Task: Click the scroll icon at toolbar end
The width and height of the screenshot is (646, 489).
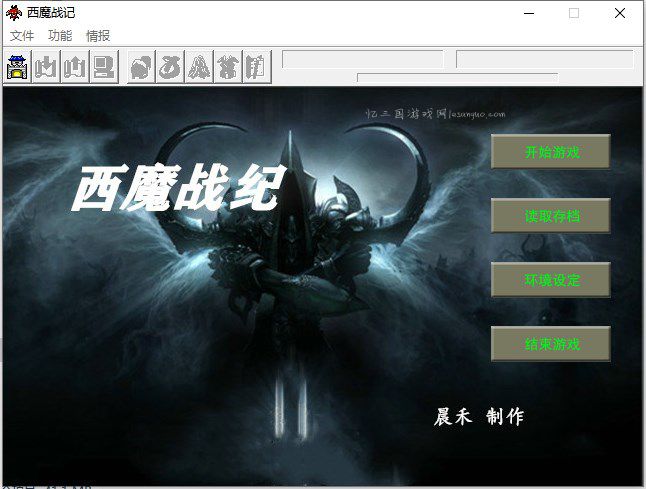Action: coord(257,67)
